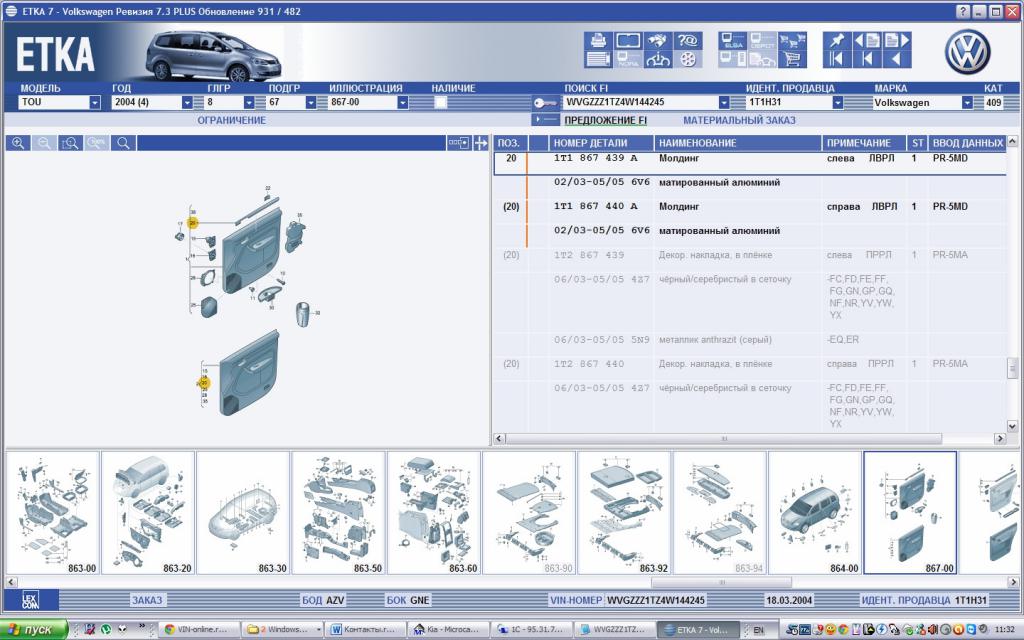
Task: Click the ОГРАНИЧЕНИЕ tab
Action: point(232,120)
